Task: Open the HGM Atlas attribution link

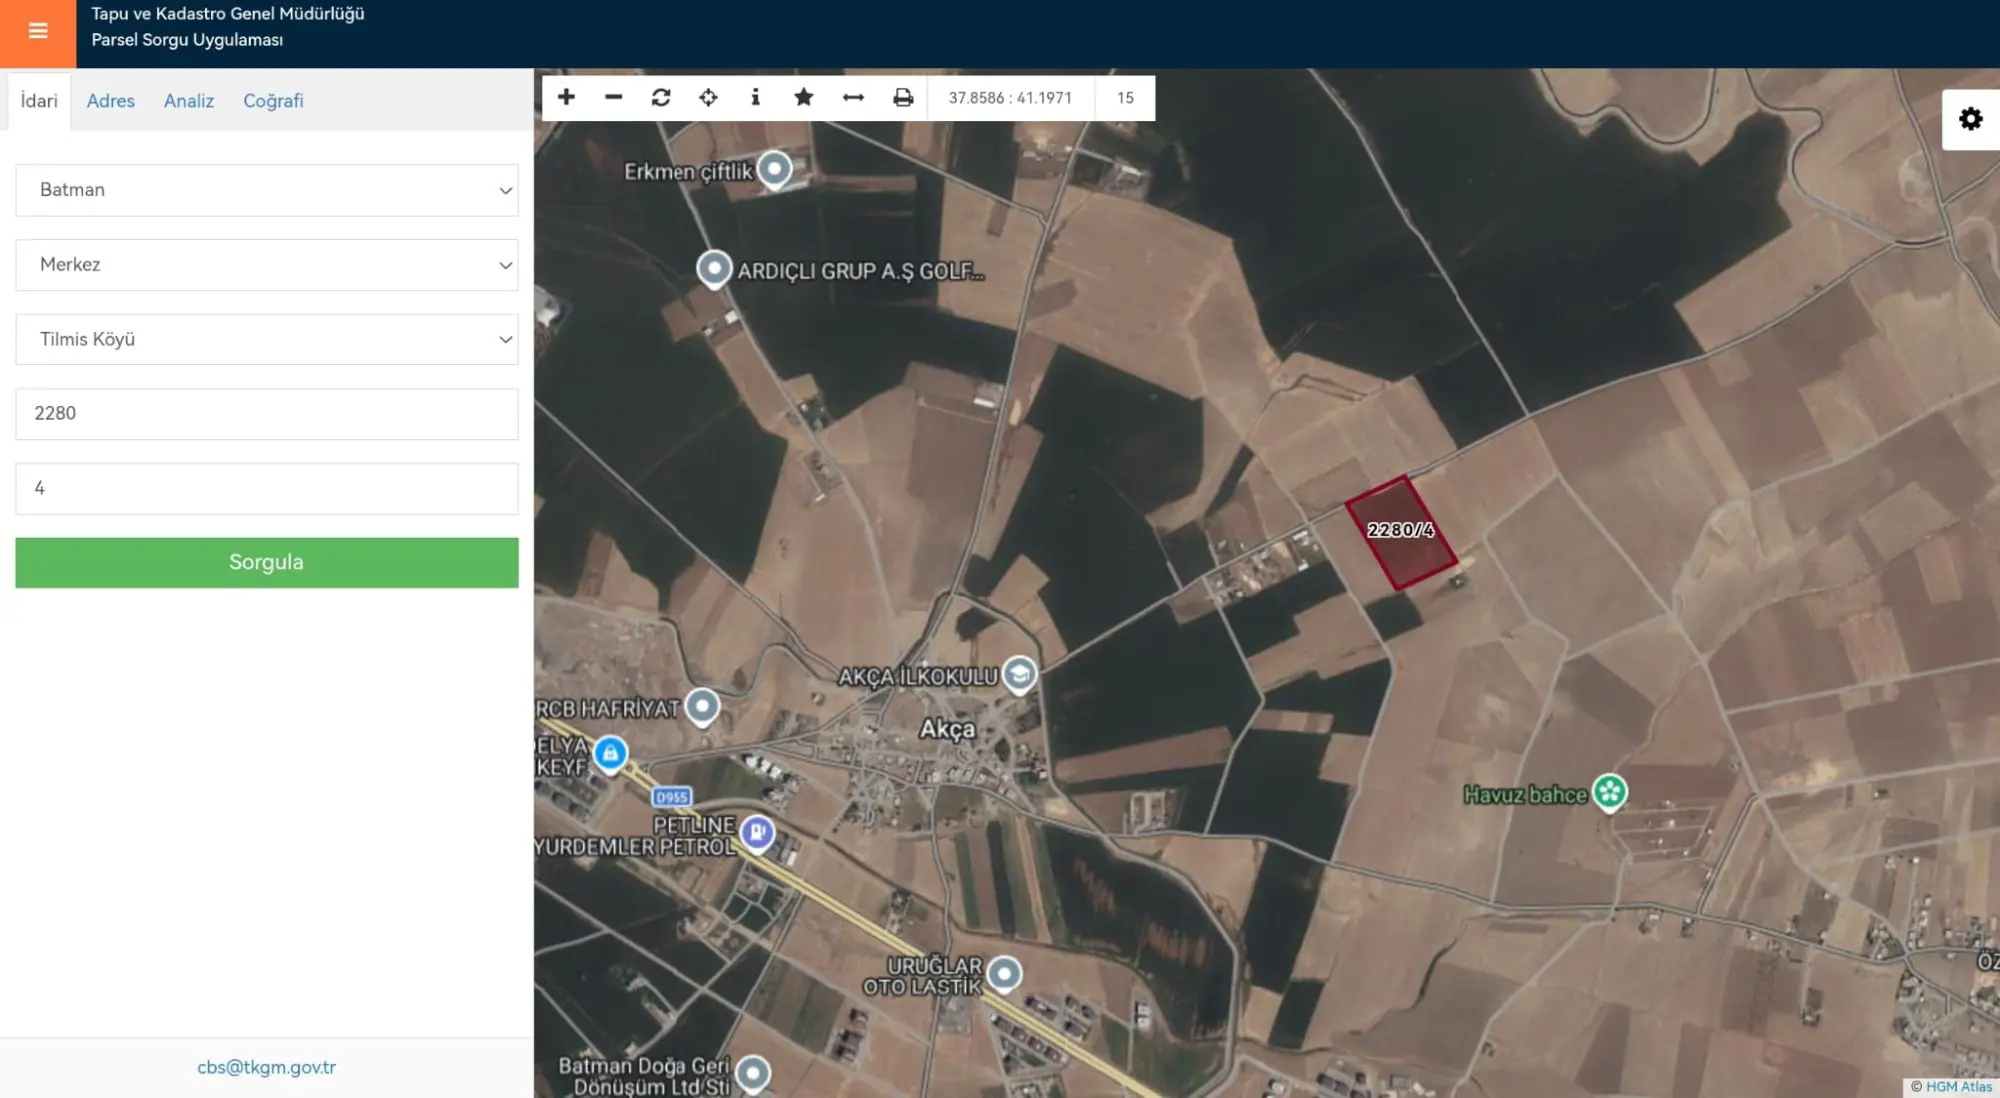Action: tap(1958, 1087)
